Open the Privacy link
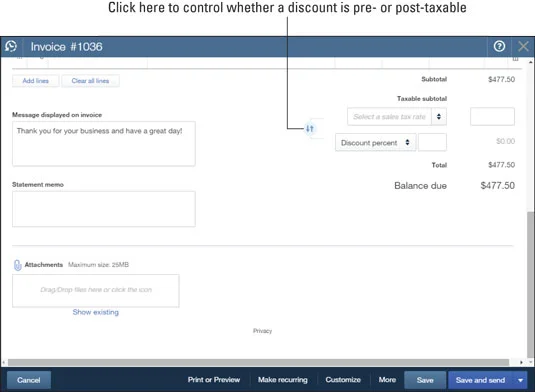Screen dimensions: 535x392 [262, 331]
